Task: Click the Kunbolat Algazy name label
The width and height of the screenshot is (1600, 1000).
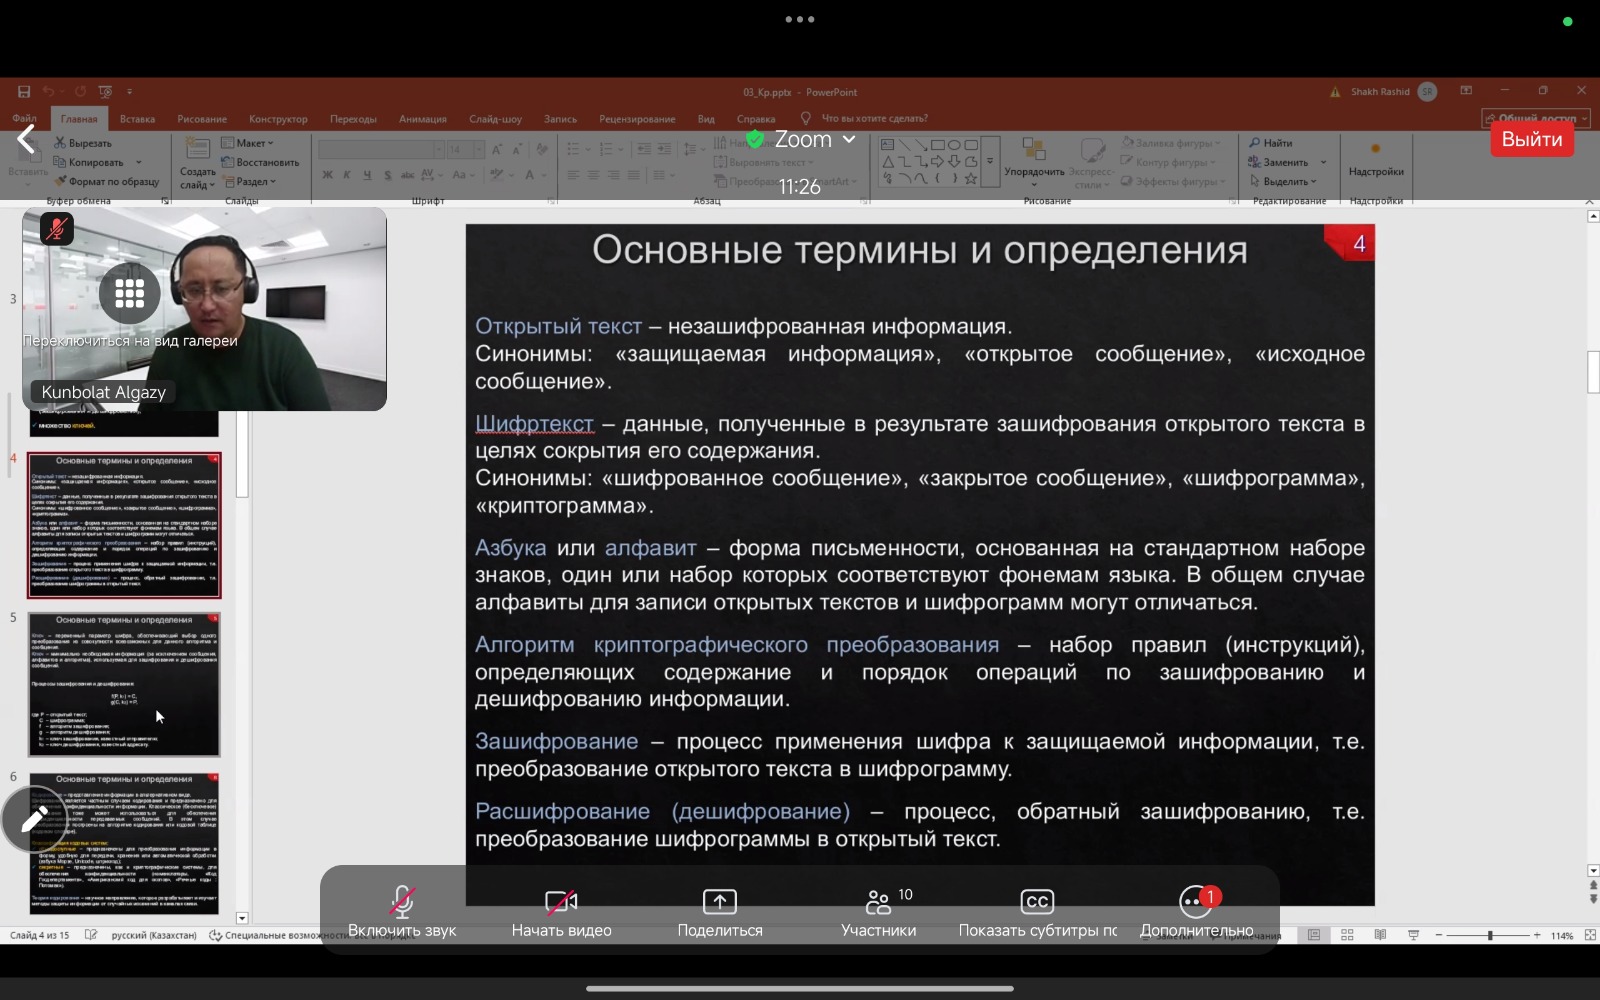Action: click(x=103, y=392)
